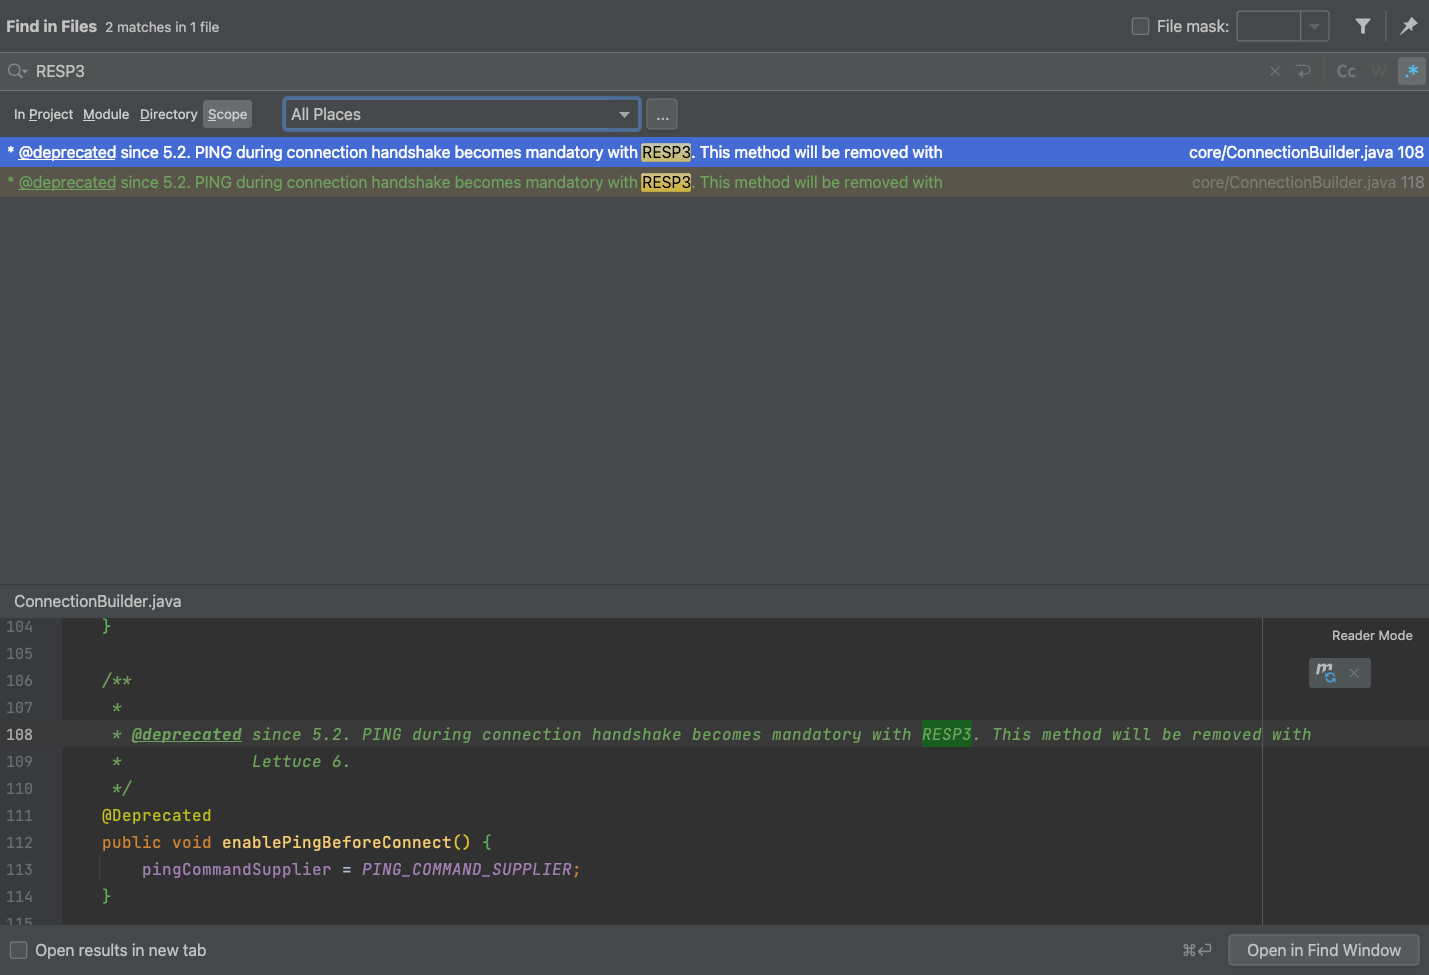This screenshot has width=1429, height=975.
Task: Click the Find in Files title
Action: tap(51, 26)
